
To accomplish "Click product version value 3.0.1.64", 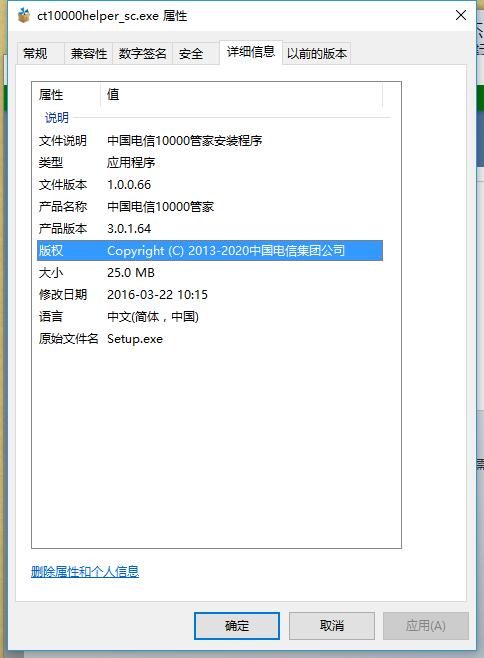I will click(129, 229).
